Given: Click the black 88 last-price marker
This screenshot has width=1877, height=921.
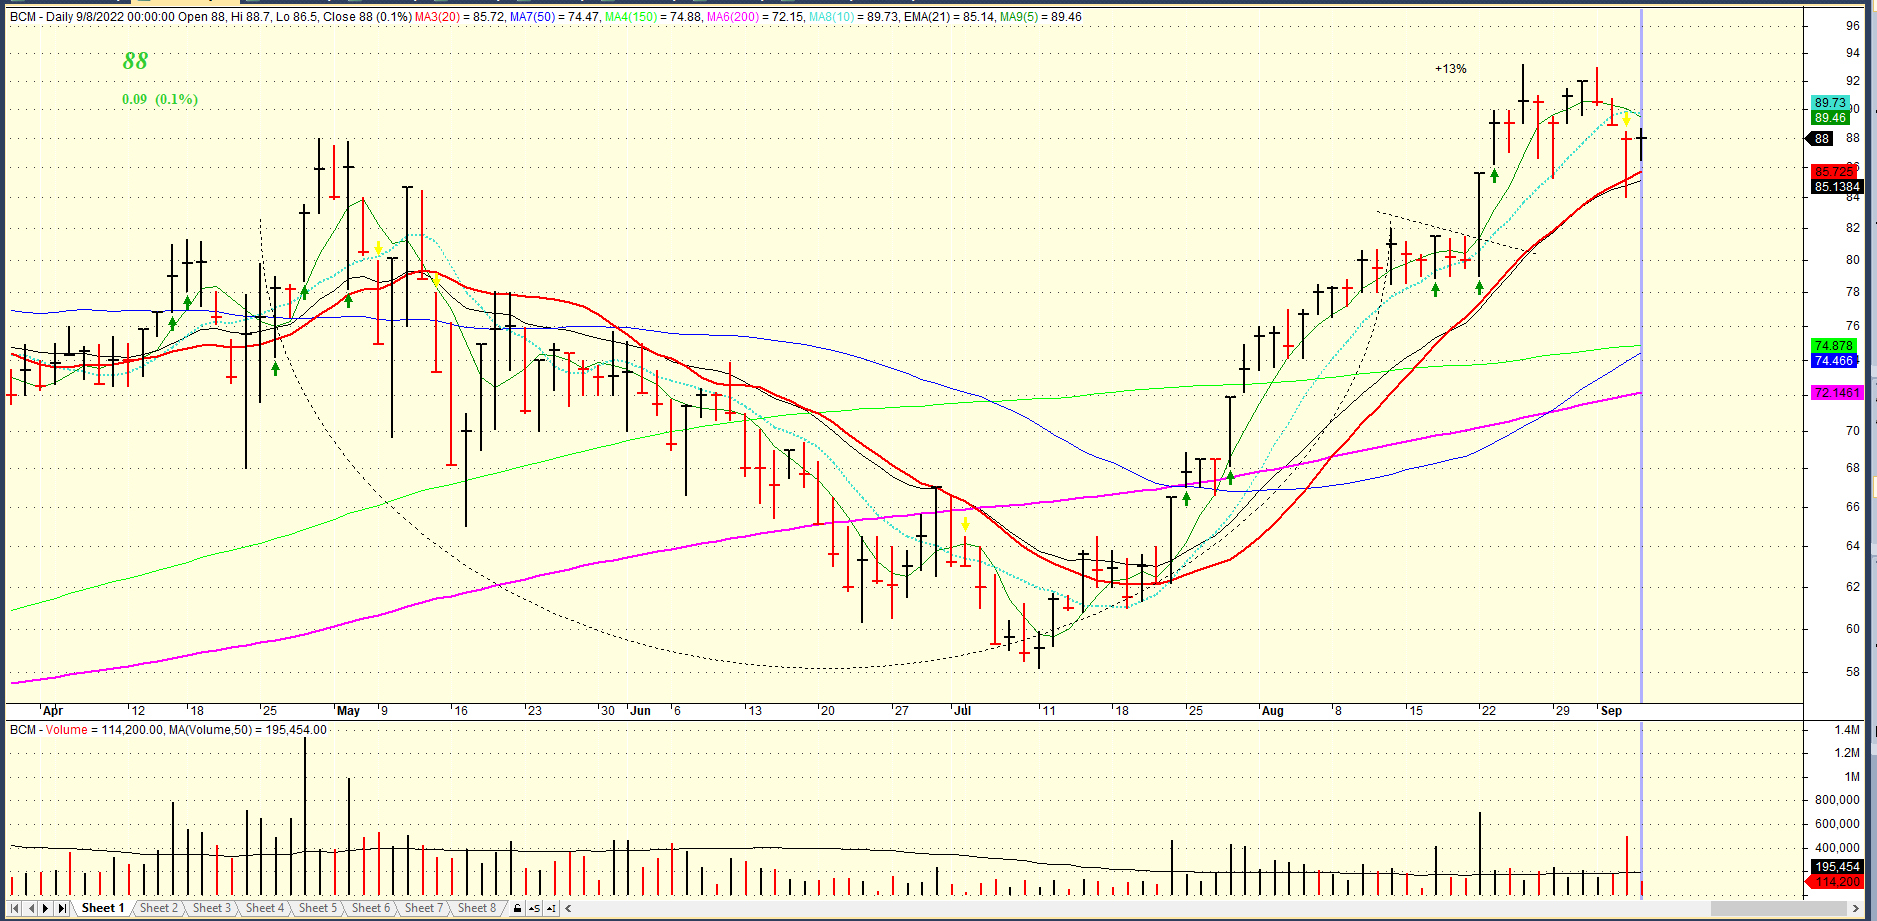Looking at the screenshot, I should click(x=1822, y=139).
